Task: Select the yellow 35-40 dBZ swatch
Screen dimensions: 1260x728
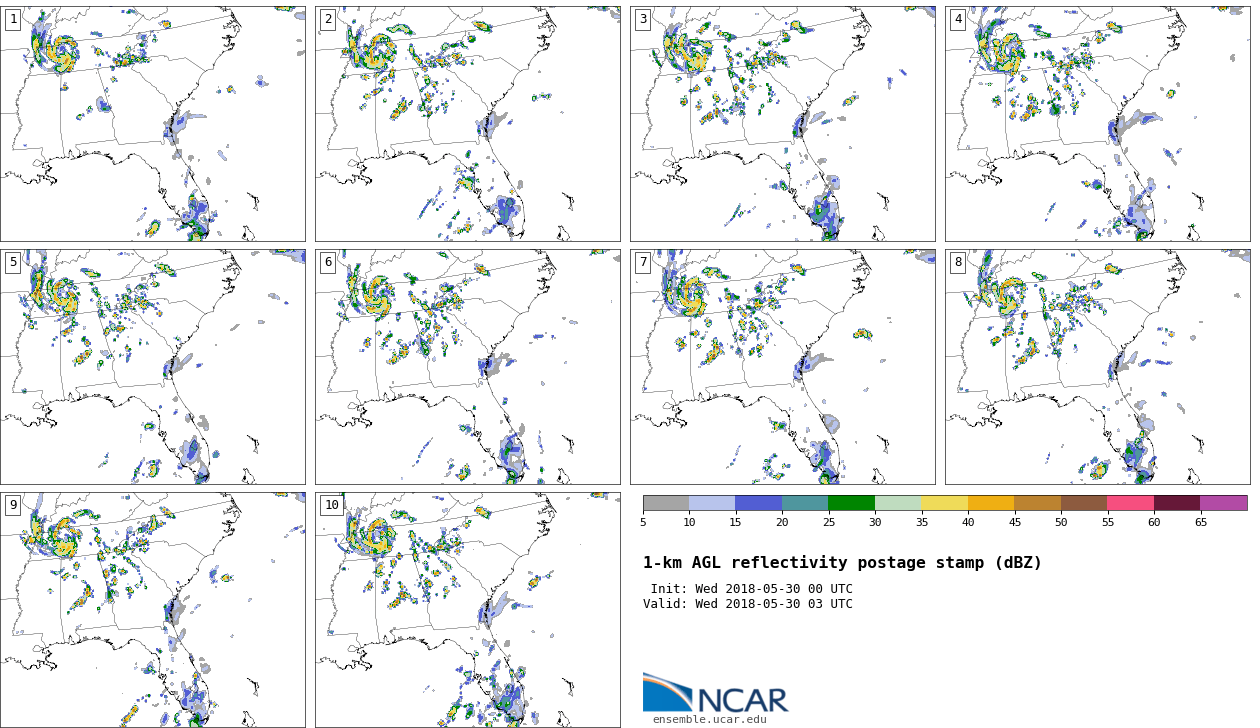Action: tap(944, 503)
